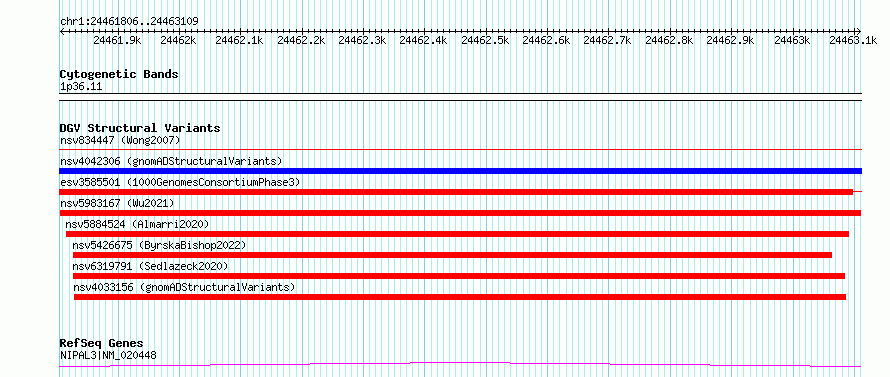Click the blue nsv4042306 variant bar

coord(461,171)
